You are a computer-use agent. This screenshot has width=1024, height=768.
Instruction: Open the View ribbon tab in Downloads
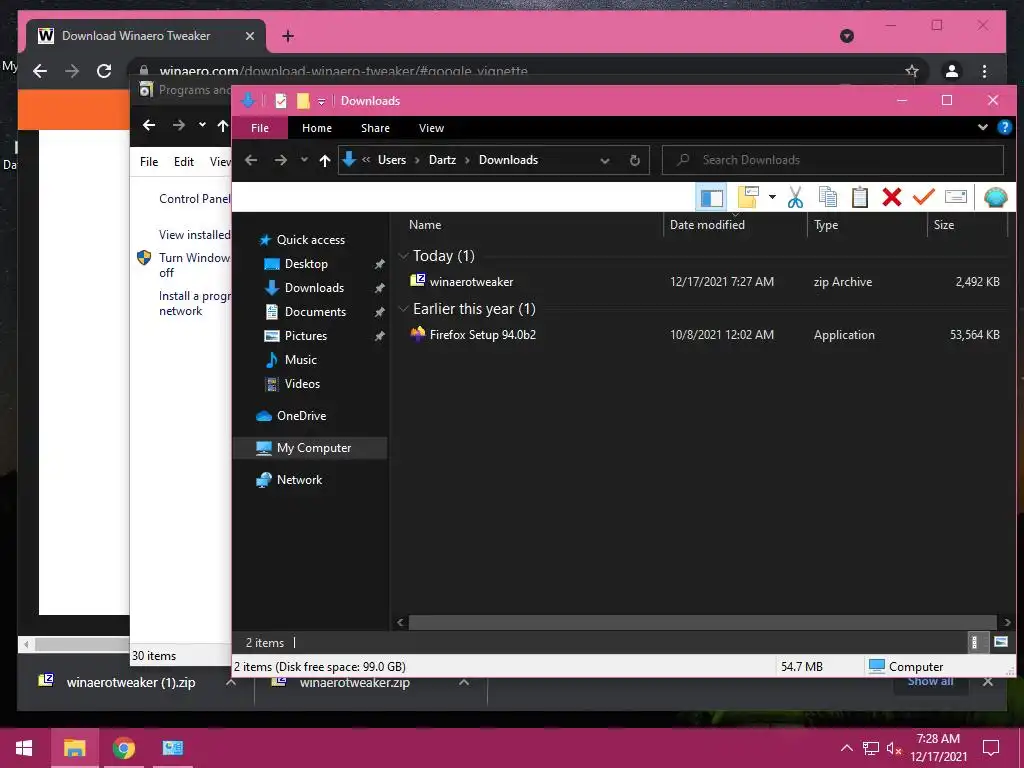pyautogui.click(x=431, y=128)
